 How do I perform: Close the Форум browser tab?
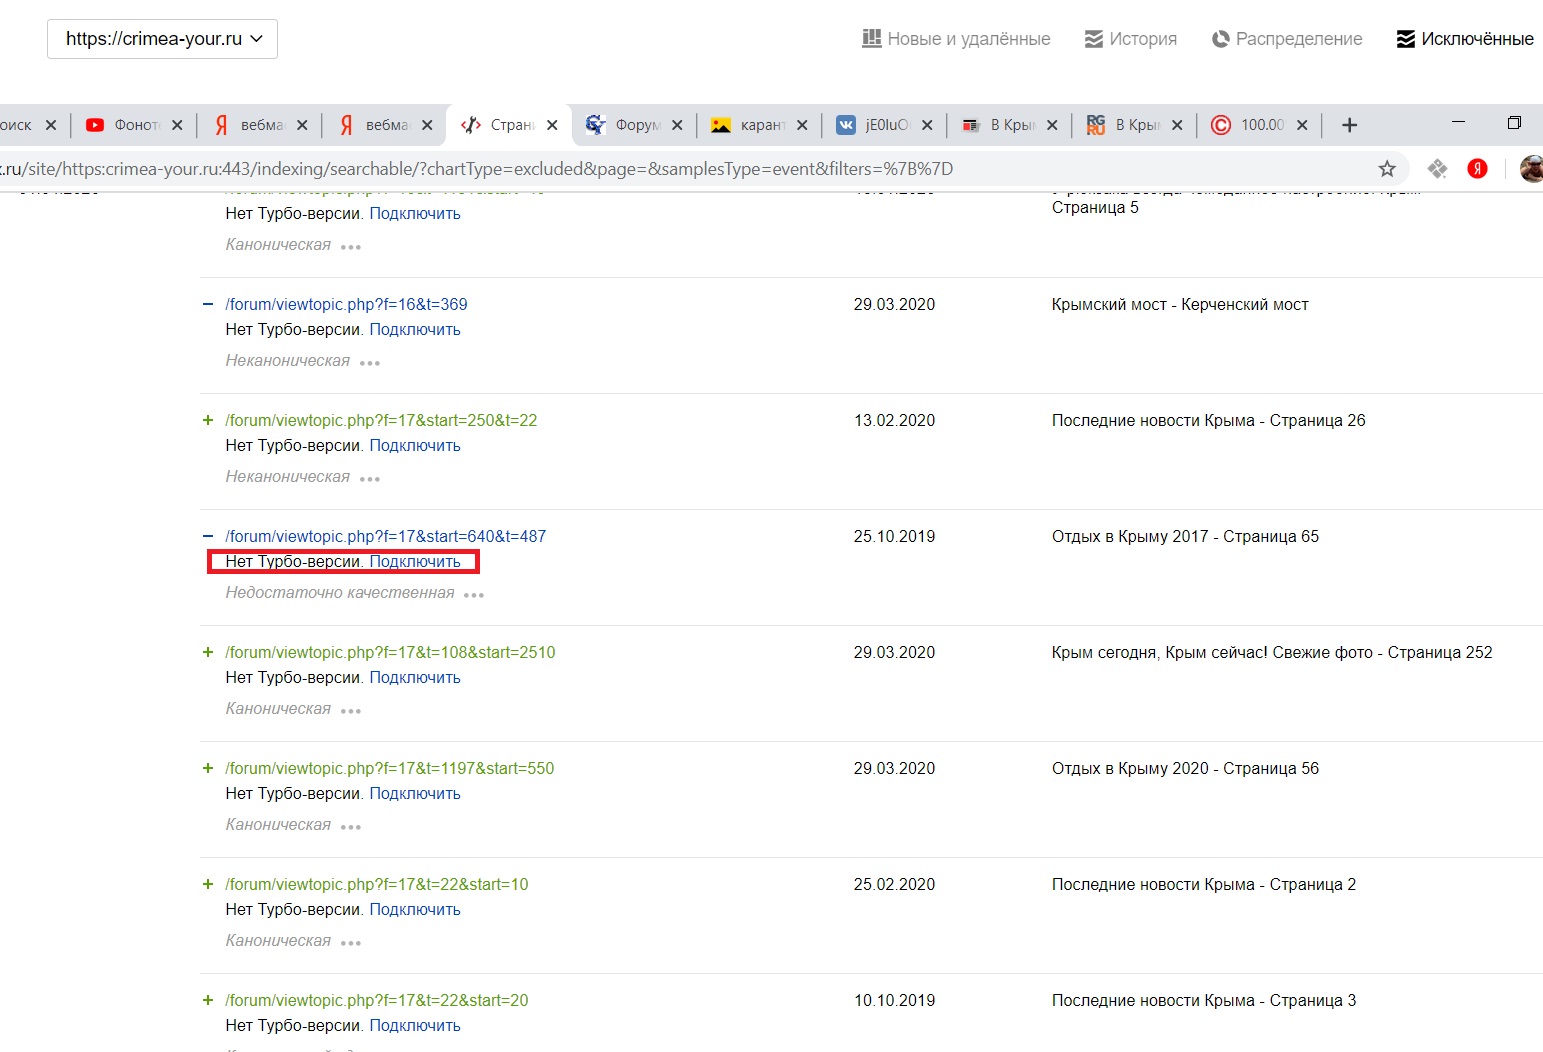677,125
